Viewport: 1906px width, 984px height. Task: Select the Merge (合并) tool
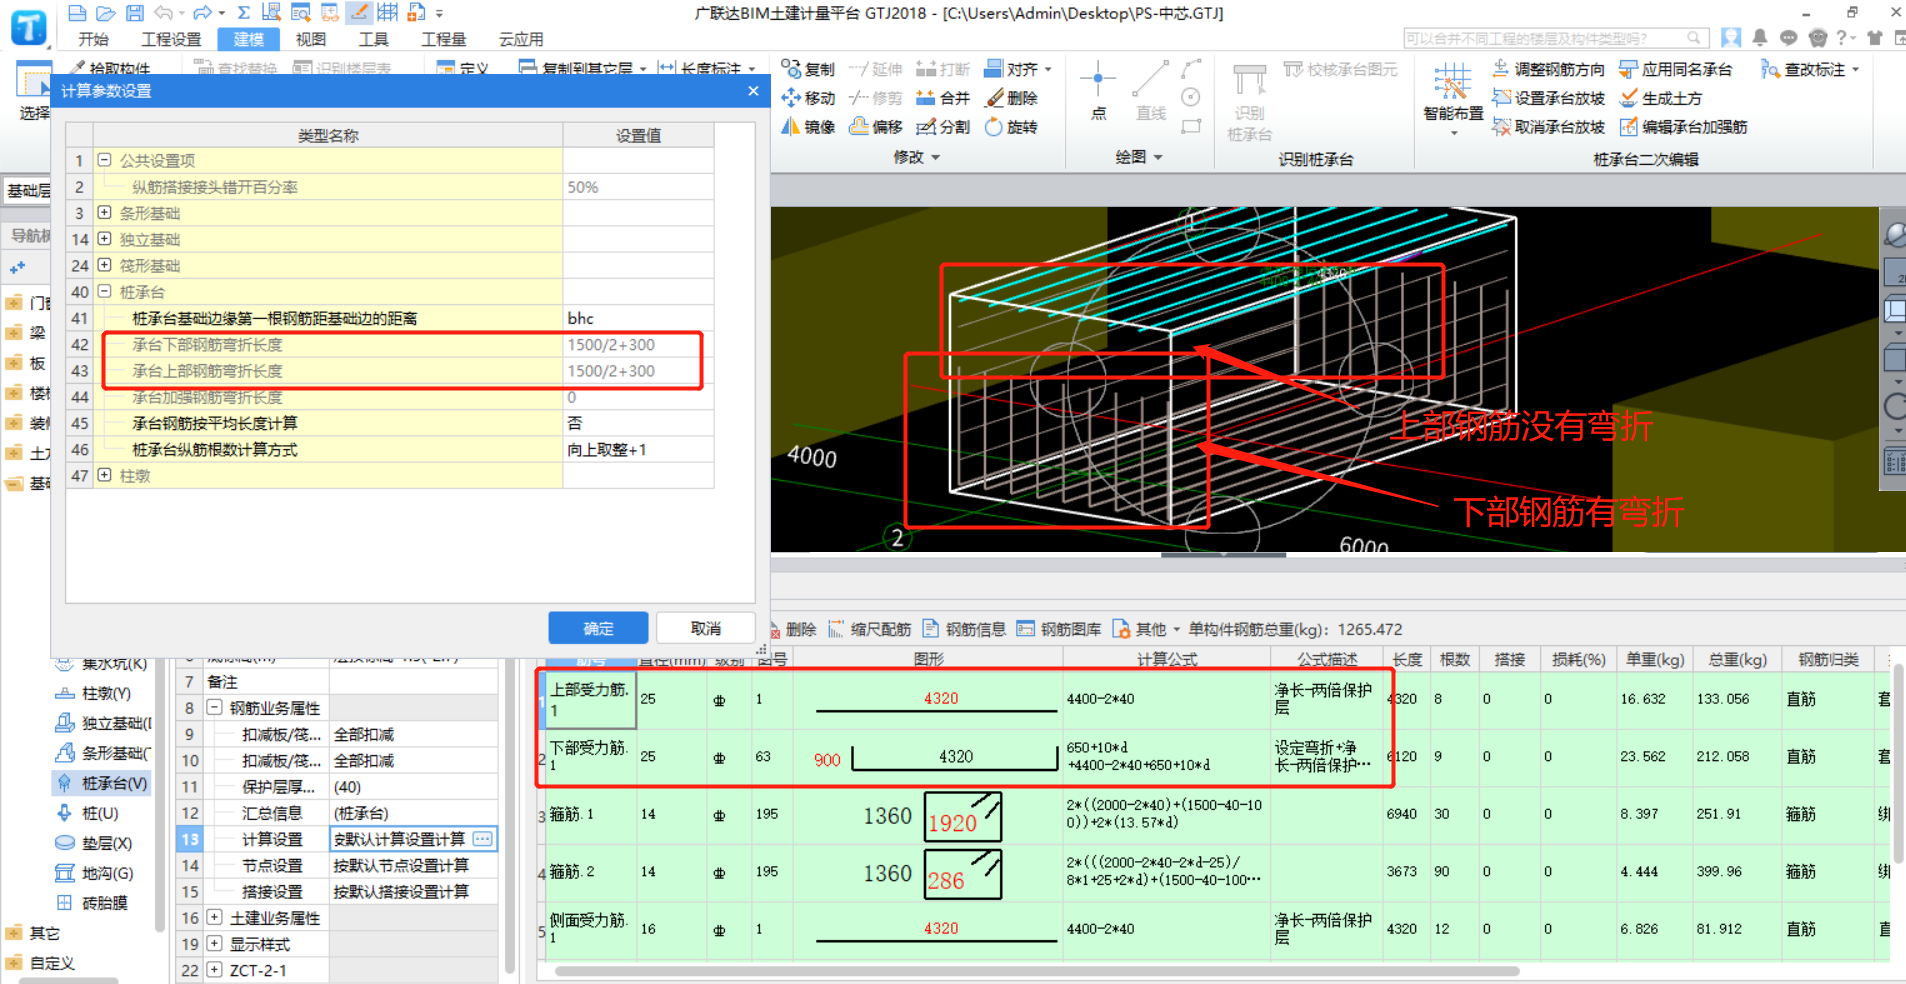[x=943, y=98]
